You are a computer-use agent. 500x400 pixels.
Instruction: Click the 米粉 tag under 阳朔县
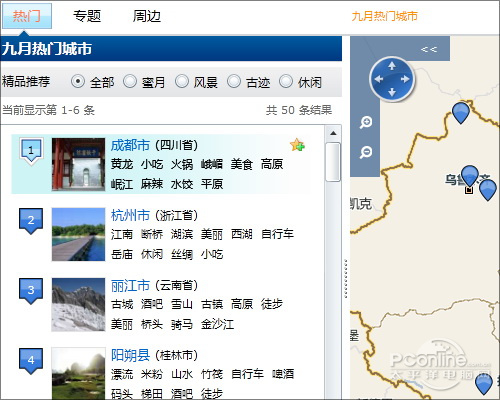click(152, 374)
